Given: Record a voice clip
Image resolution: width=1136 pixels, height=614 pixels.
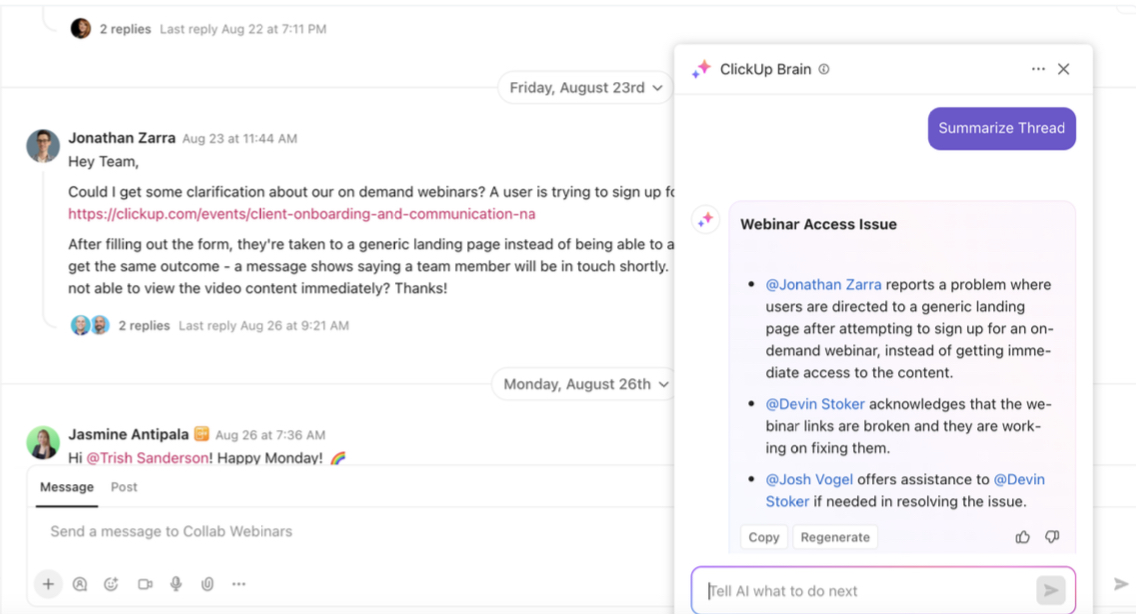Looking at the screenshot, I should click(x=176, y=584).
